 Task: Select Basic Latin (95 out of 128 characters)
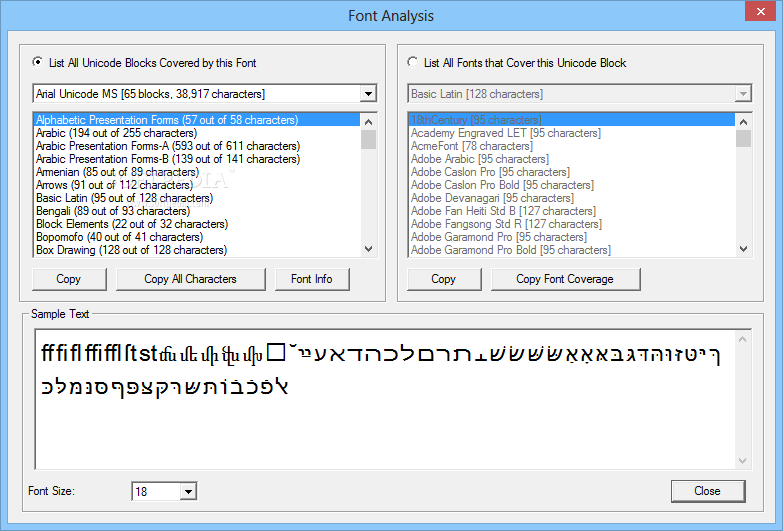pos(197,198)
